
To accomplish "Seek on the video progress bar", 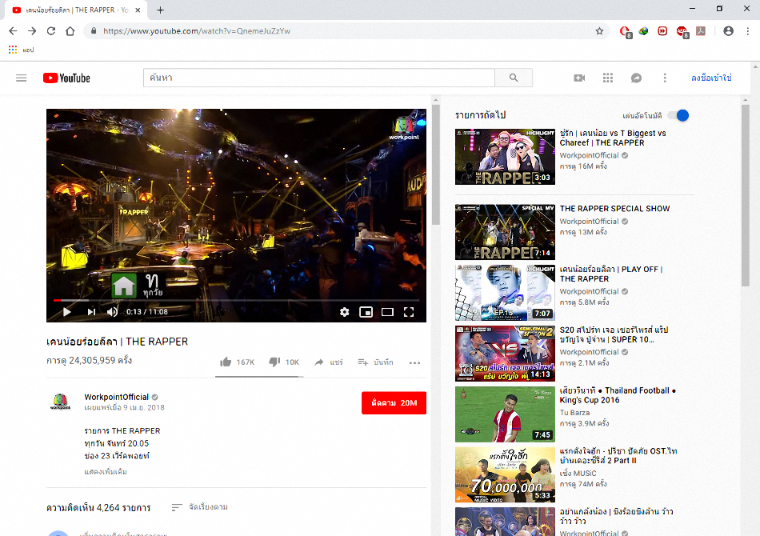I will coord(236,300).
